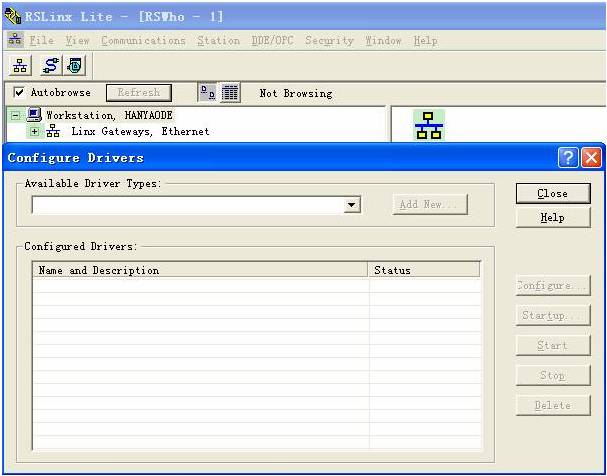Click the driver diagnostics toolbar icon
Viewport: 607px width, 476px height.
pos(74,65)
